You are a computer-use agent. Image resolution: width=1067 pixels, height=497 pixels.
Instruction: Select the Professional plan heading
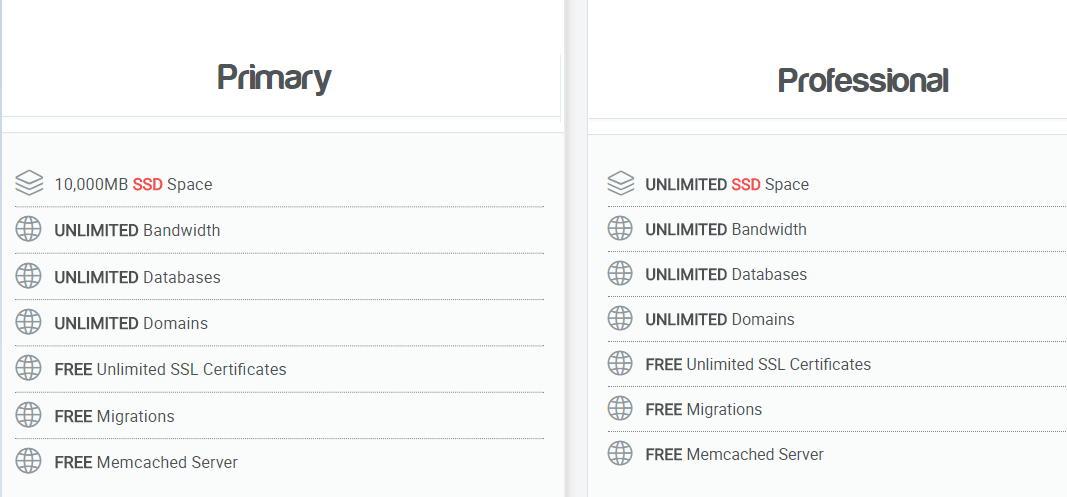(863, 80)
